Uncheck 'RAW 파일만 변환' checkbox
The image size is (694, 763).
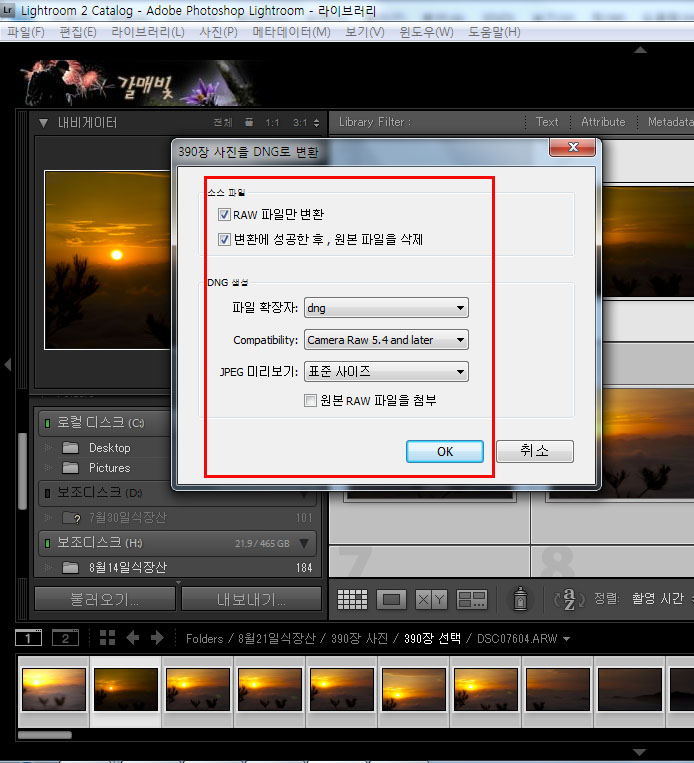click(x=224, y=214)
